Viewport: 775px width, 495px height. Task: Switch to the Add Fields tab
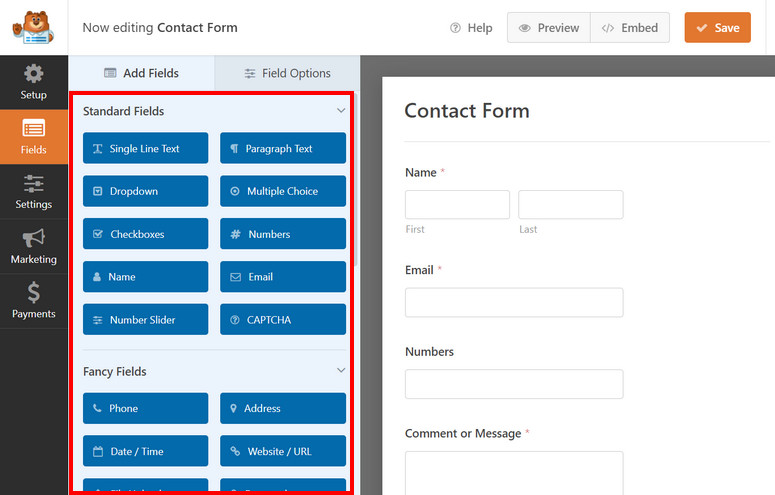tap(141, 73)
